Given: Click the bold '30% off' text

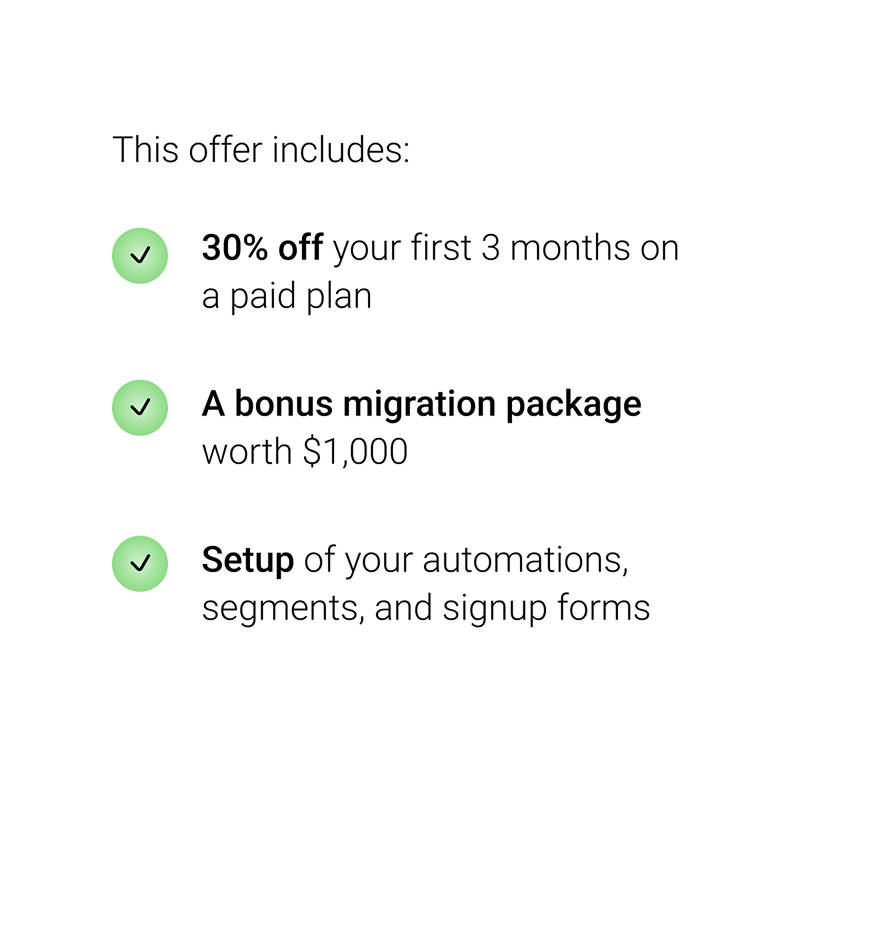Looking at the screenshot, I should pos(262,247).
